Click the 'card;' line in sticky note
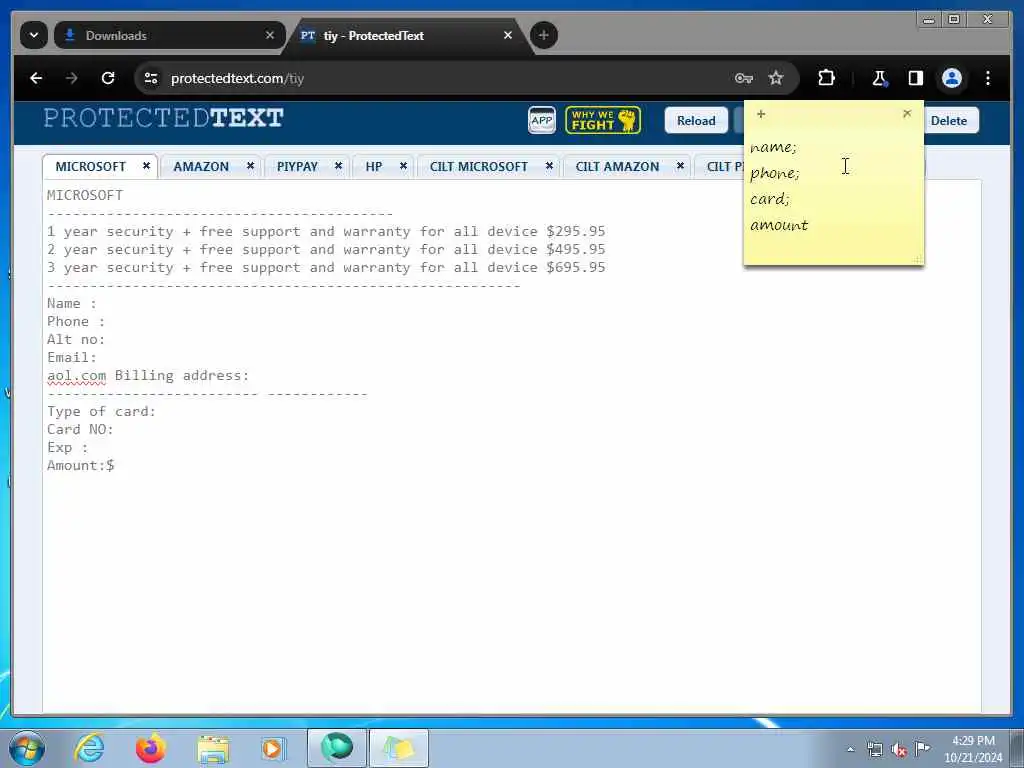The height and width of the screenshot is (768, 1024). tap(770, 199)
